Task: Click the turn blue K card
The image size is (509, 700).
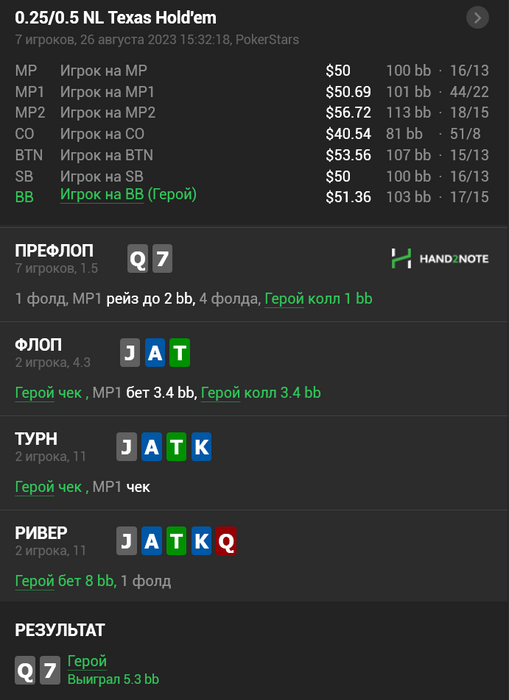Action: click(x=201, y=446)
